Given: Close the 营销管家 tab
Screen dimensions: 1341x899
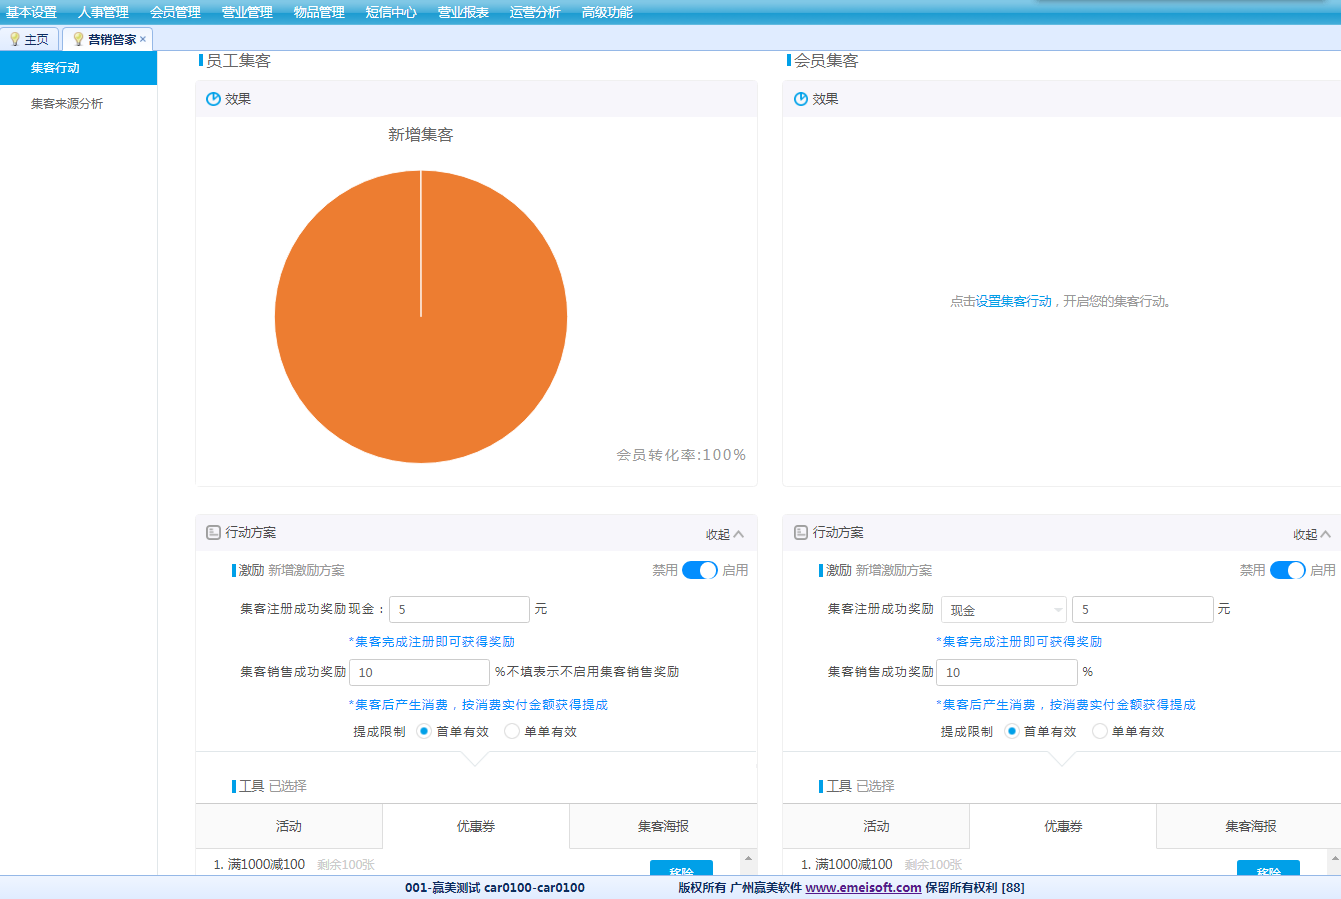Looking at the screenshot, I should (x=143, y=39).
